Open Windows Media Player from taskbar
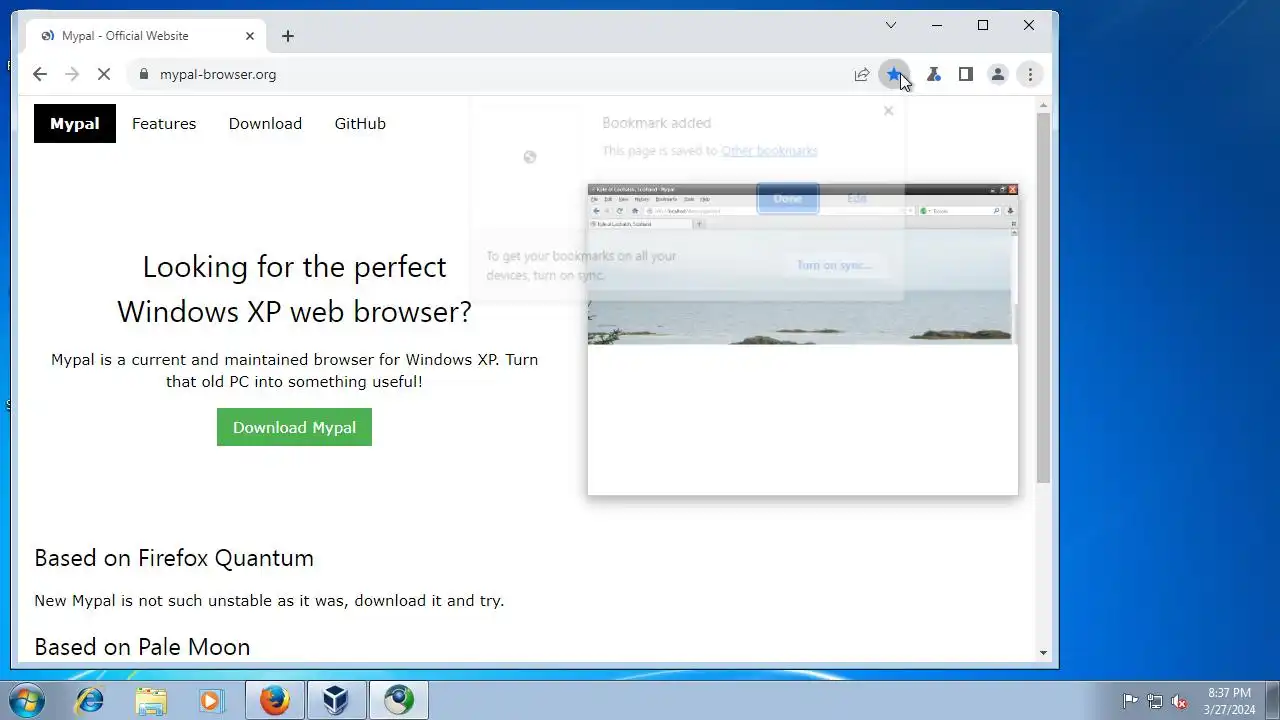 click(211, 701)
